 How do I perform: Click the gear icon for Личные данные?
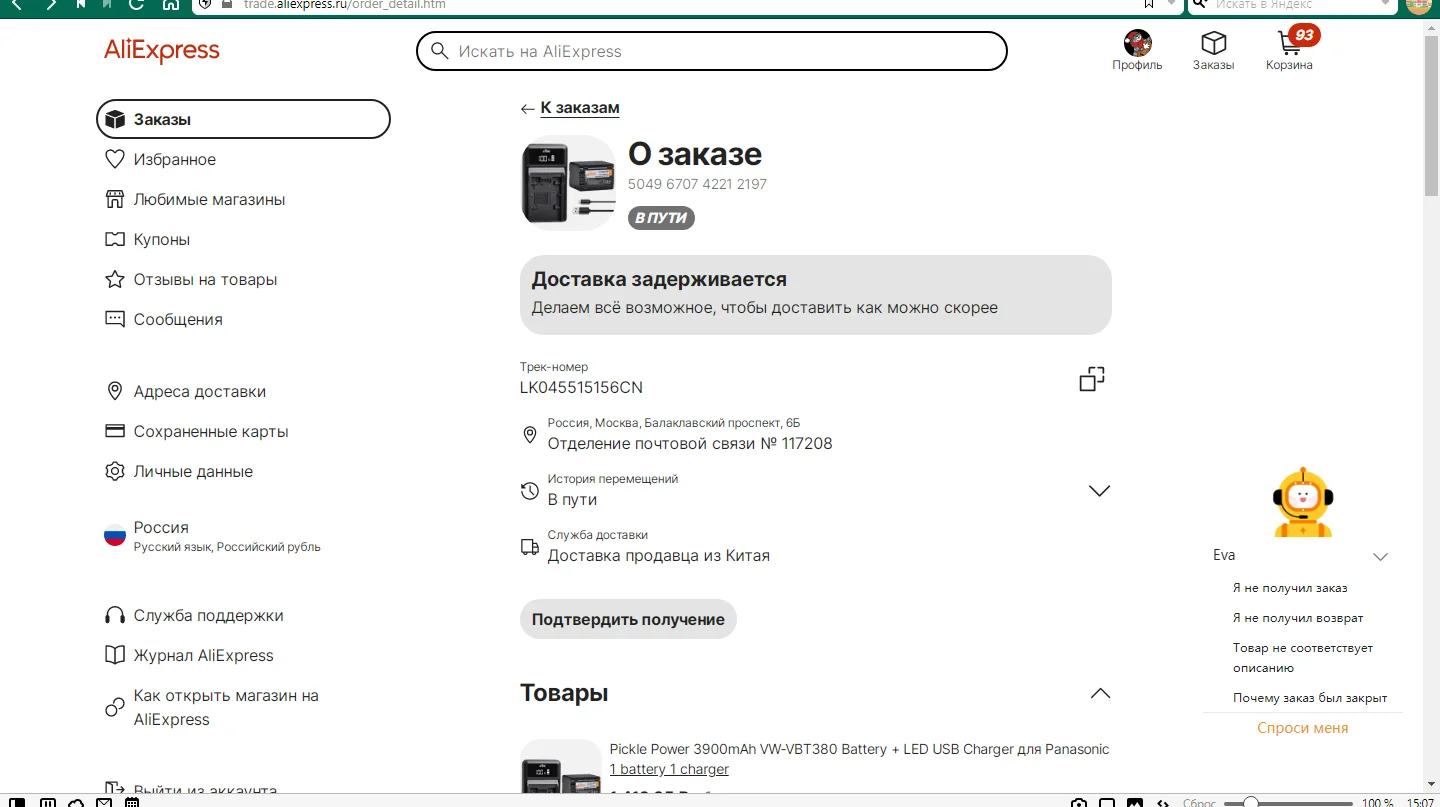(x=115, y=471)
